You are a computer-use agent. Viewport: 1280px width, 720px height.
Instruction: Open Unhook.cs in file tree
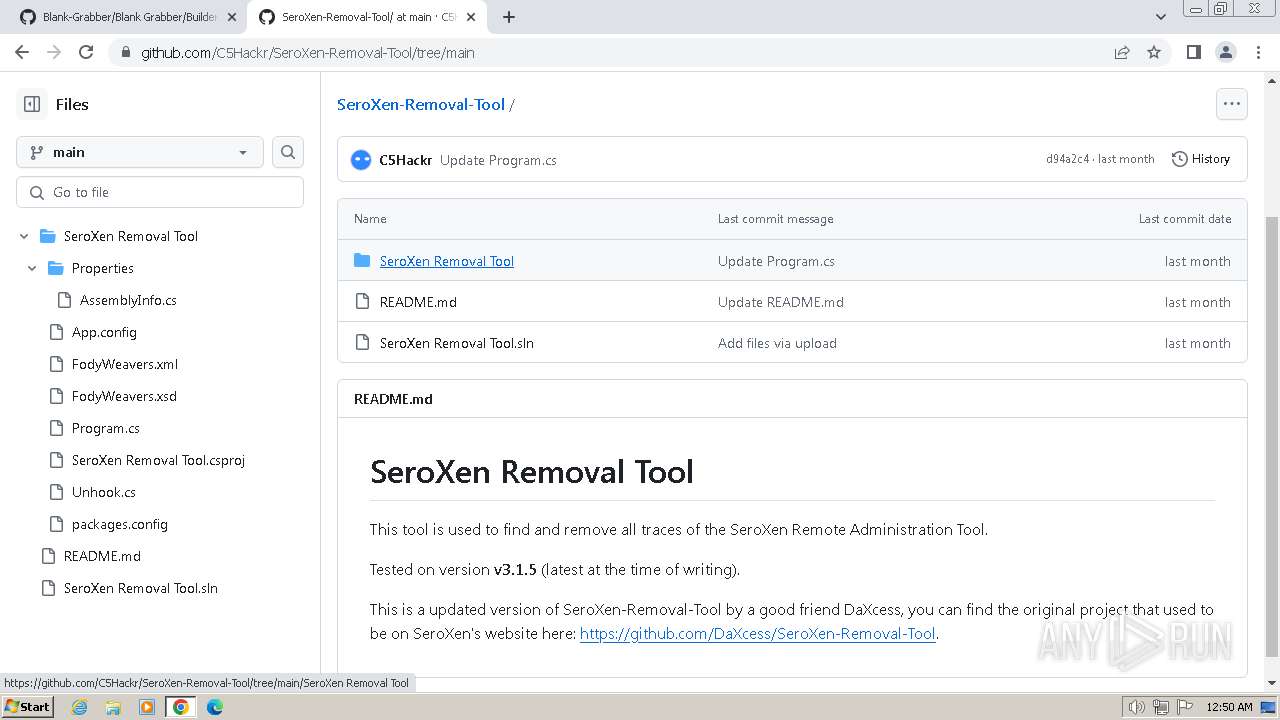point(104,492)
